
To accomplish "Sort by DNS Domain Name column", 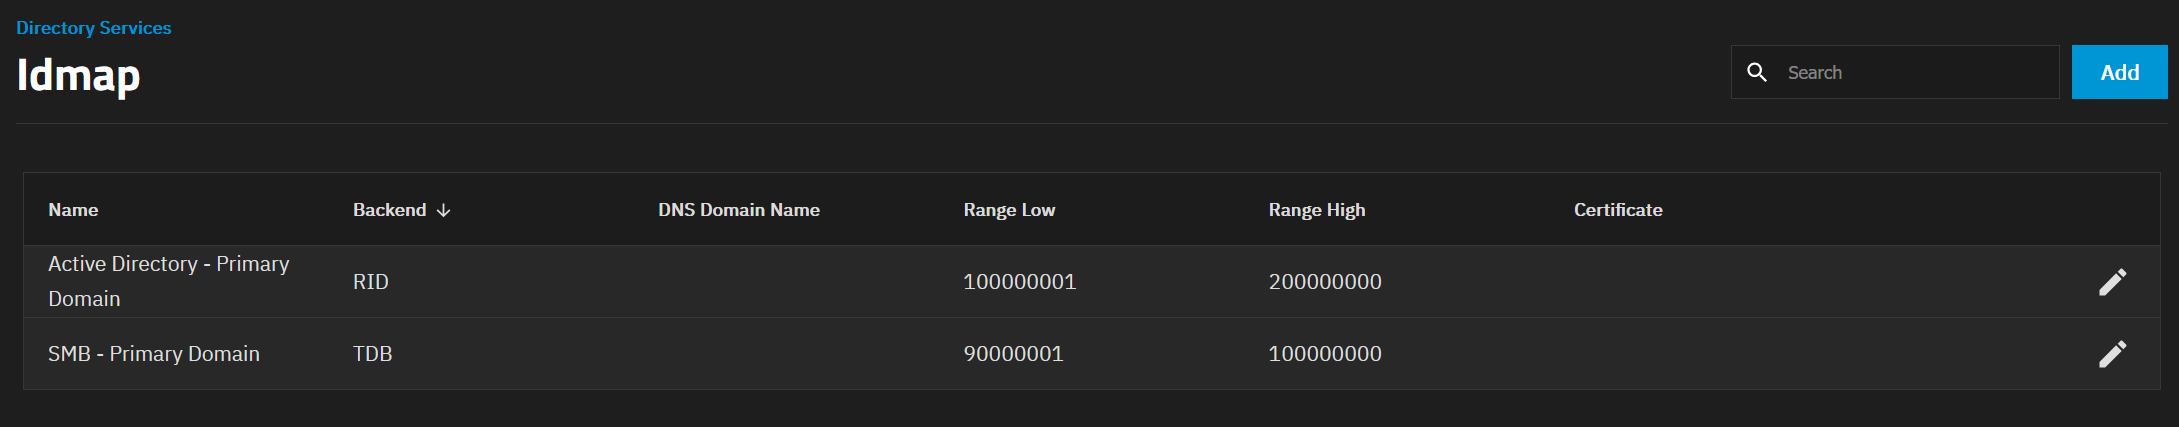I will click(739, 210).
